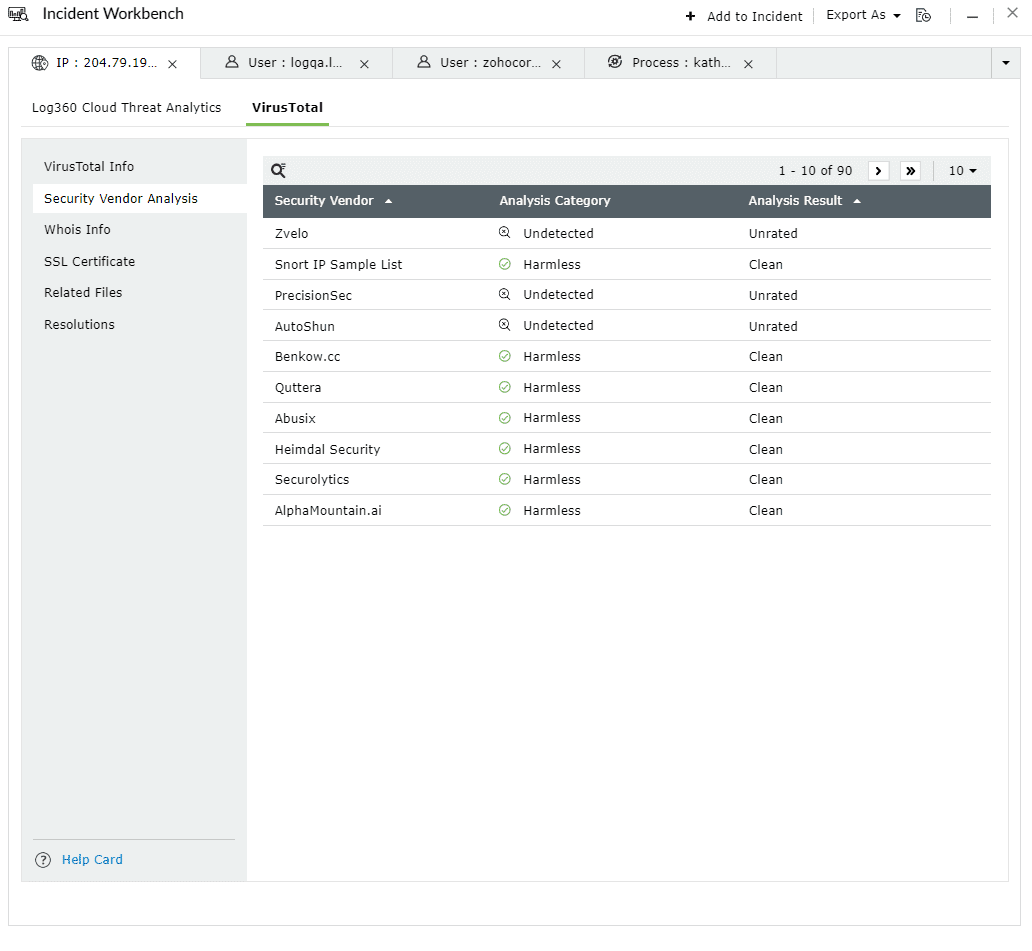The image size is (1032, 951).
Task: Close the Process kath tab
Action: pos(748,64)
